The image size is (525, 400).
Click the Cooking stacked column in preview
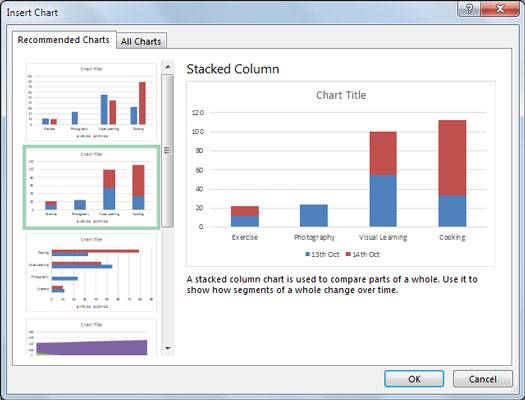tap(452, 173)
